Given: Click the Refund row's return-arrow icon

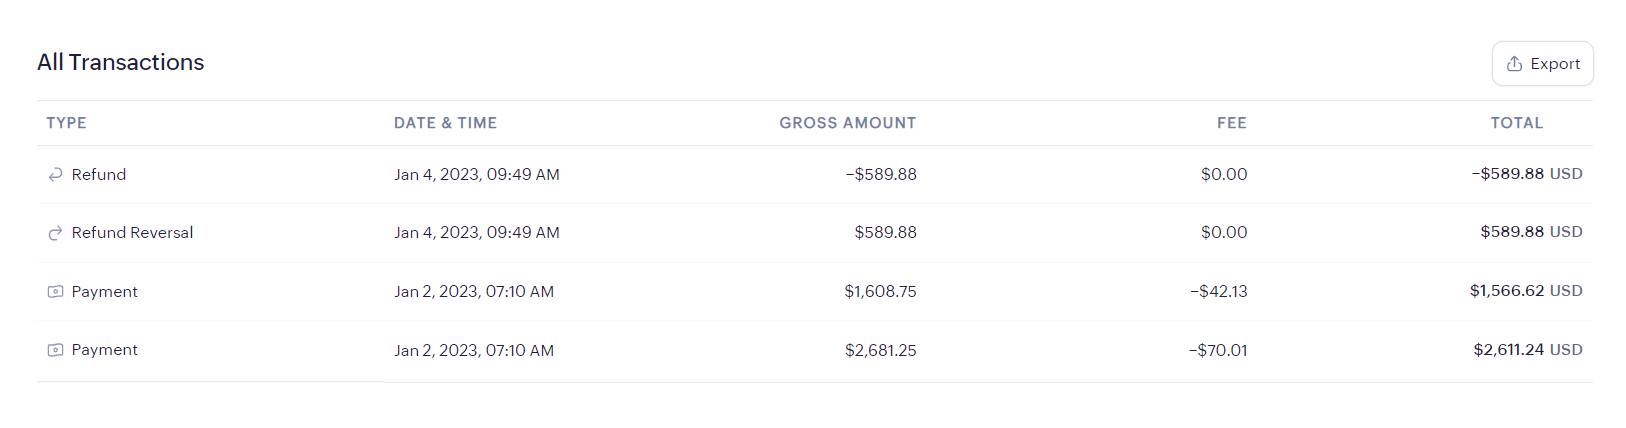Looking at the screenshot, I should [x=55, y=175].
